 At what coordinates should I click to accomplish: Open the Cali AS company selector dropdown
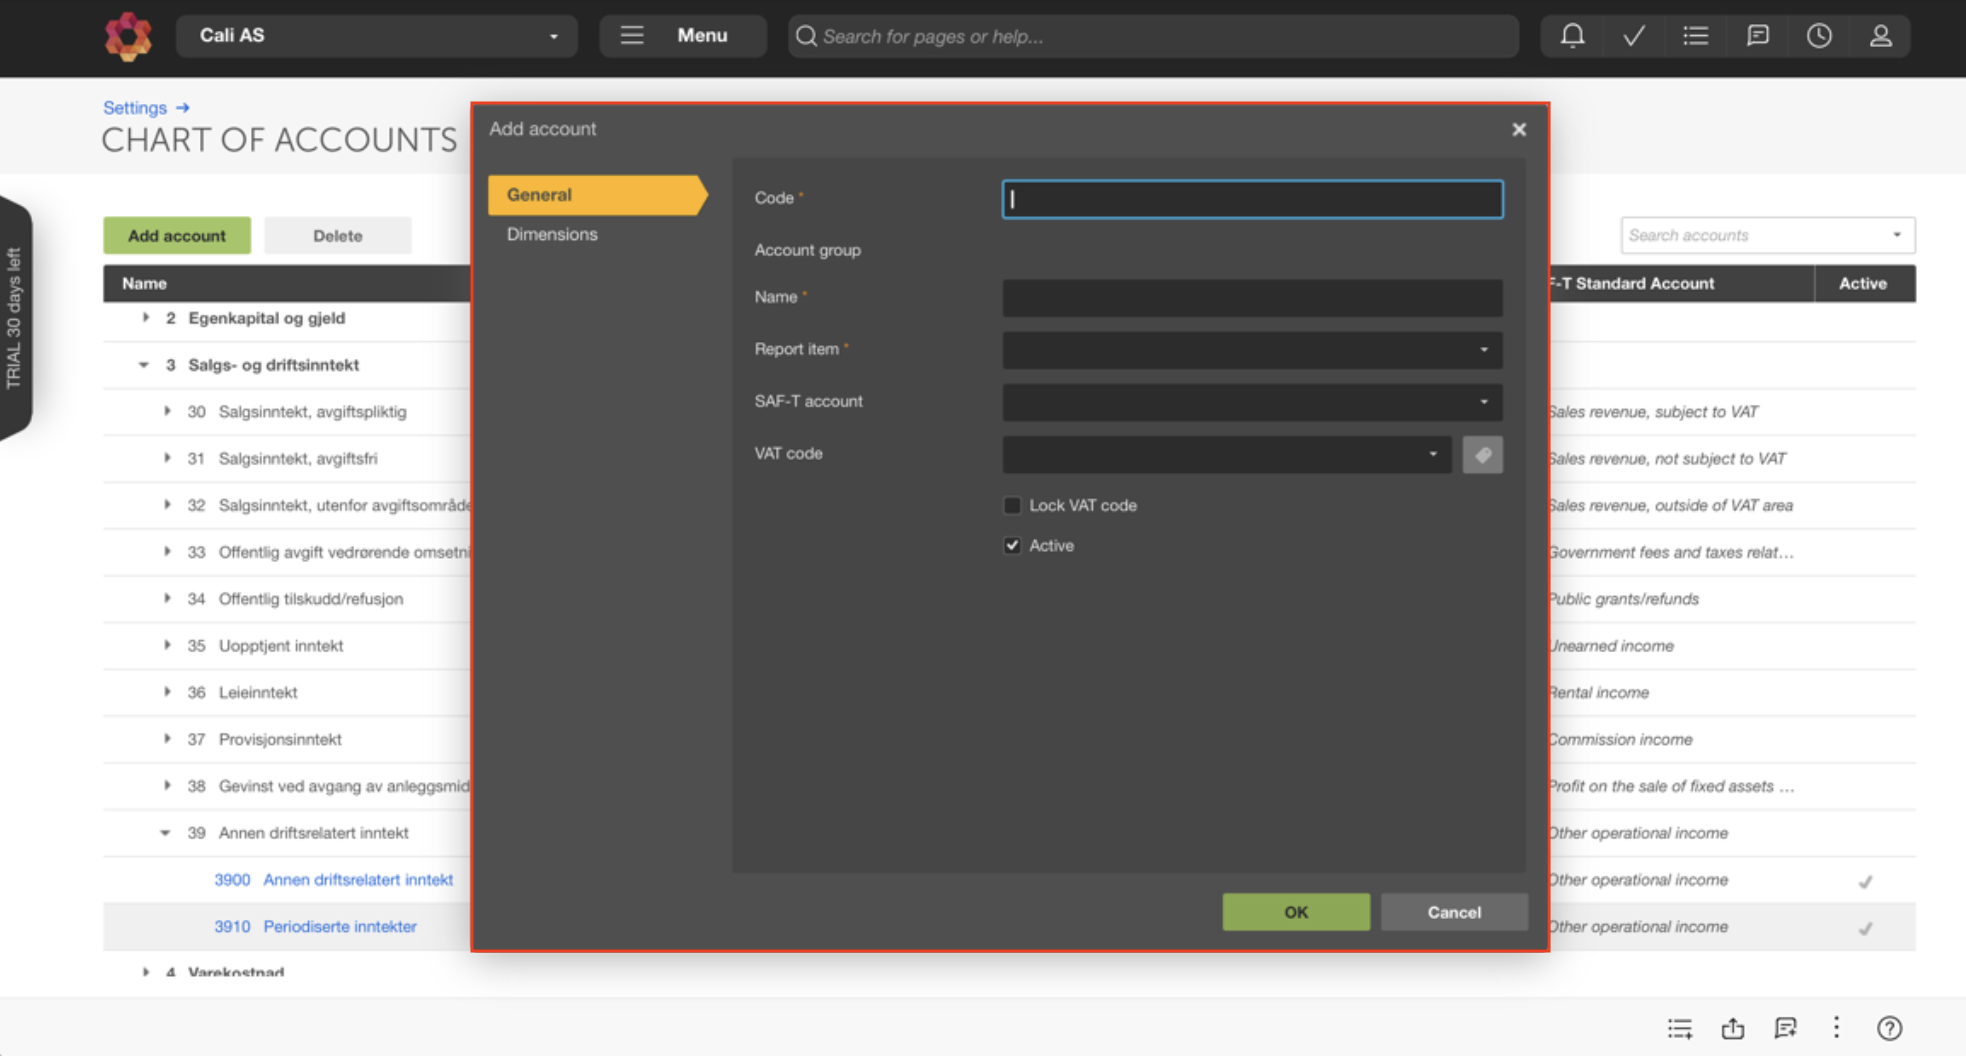[x=376, y=36]
